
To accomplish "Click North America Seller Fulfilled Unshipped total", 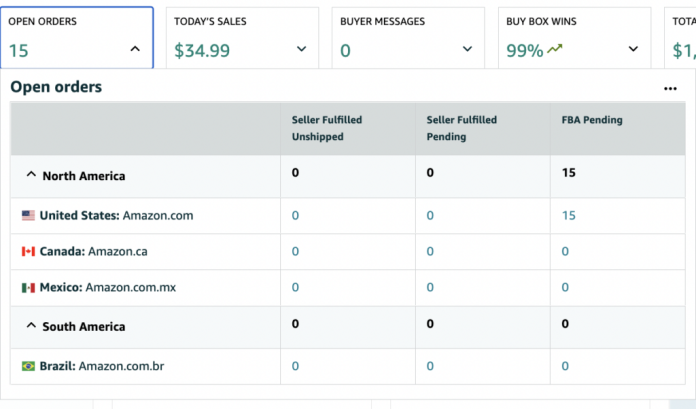I will click(x=295, y=173).
